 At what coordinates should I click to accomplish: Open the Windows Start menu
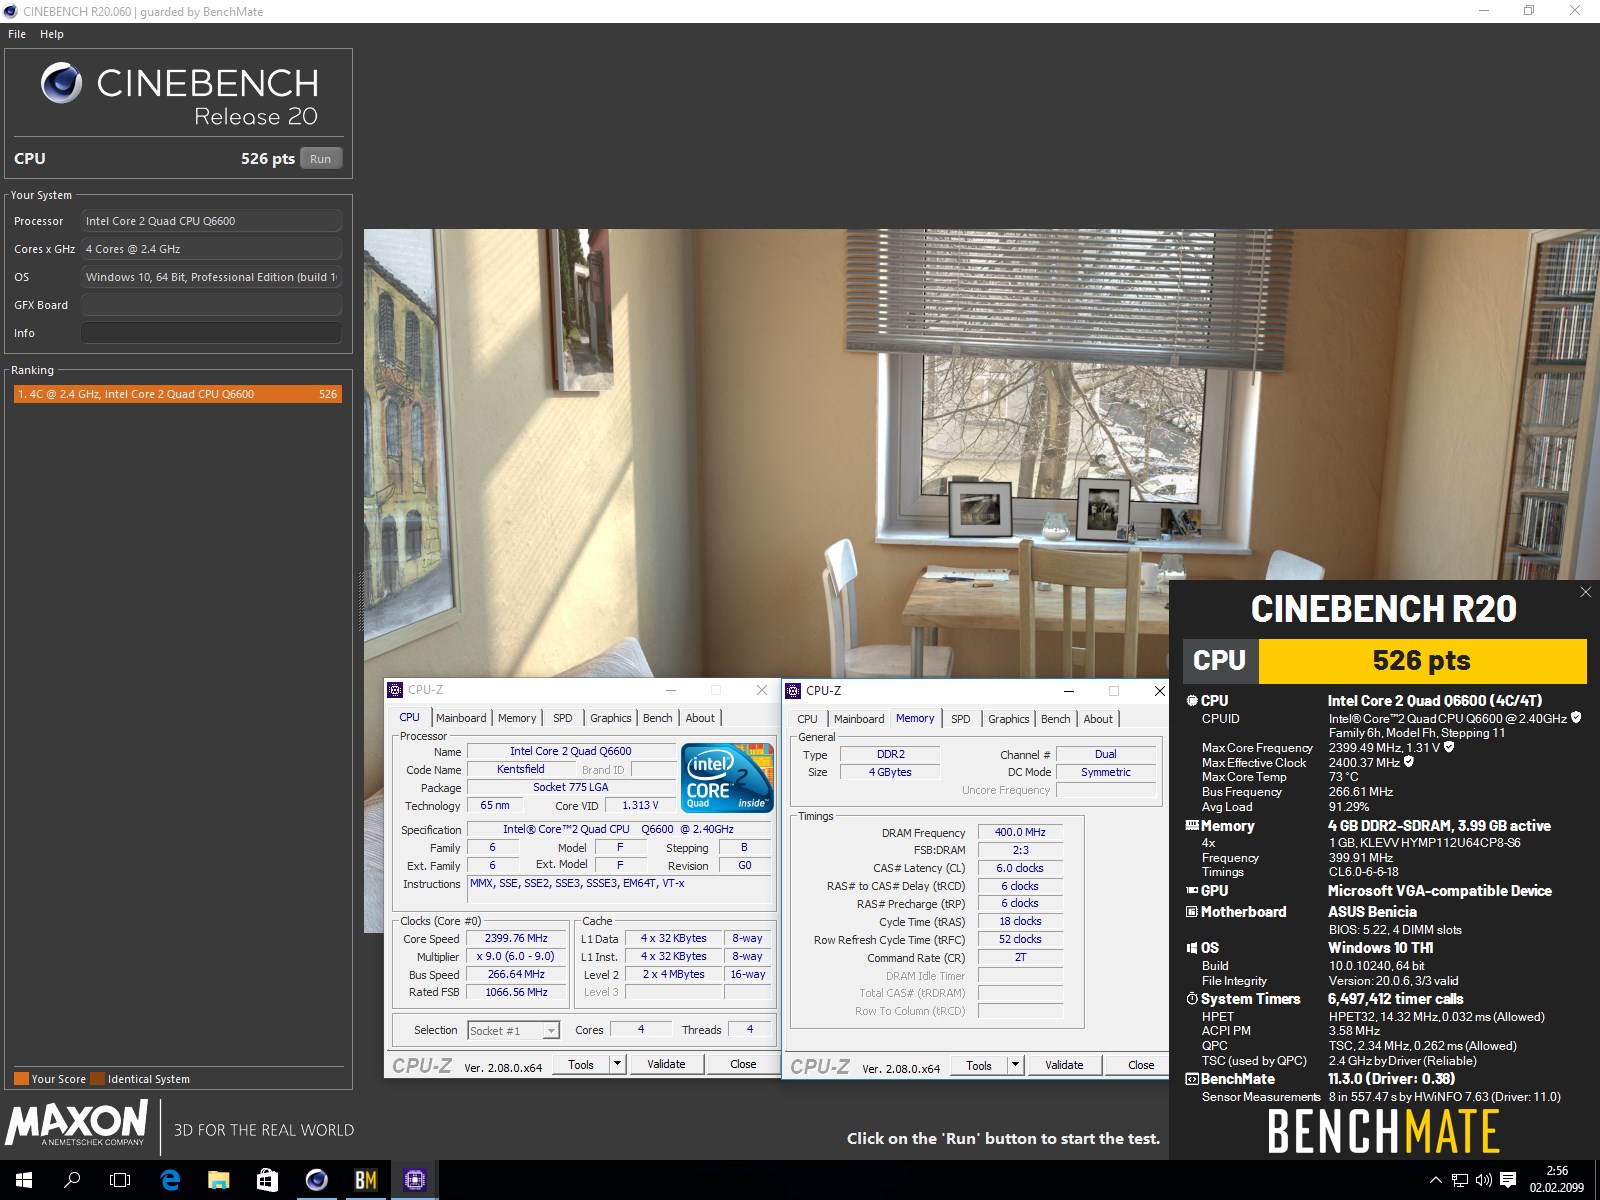24,1180
